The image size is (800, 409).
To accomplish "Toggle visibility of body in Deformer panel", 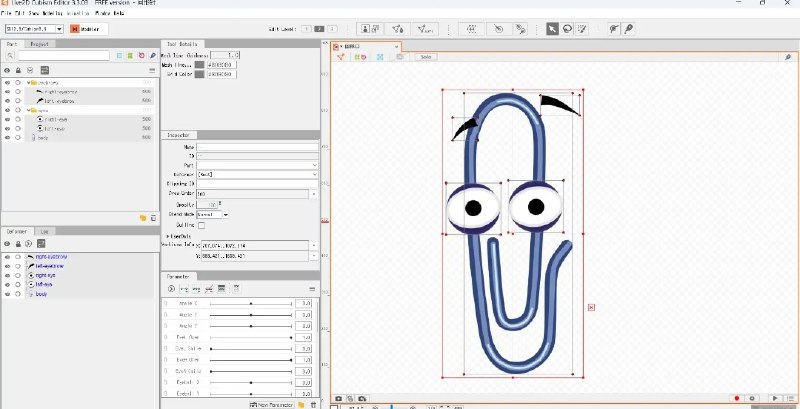I will pos(7,294).
